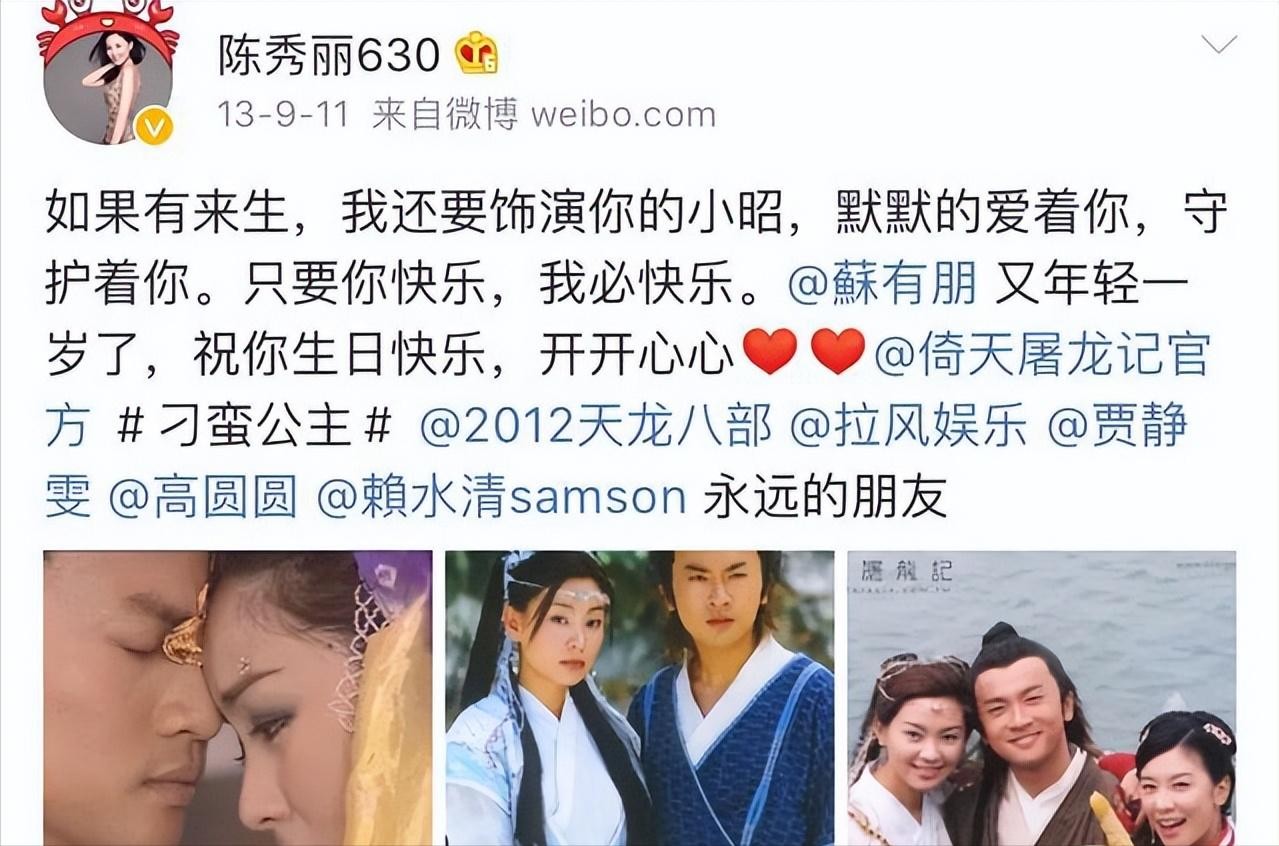Screen dimensions: 1279x846
Task: Open the middle photo with blue robe
Action: tap(640, 698)
